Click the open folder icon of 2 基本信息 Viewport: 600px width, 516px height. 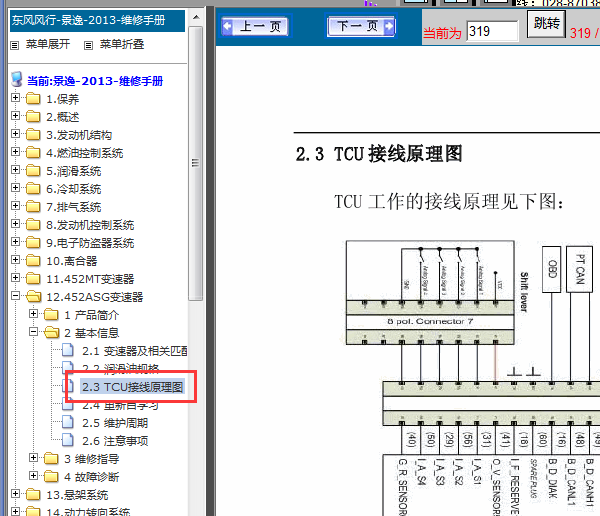point(52,333)
